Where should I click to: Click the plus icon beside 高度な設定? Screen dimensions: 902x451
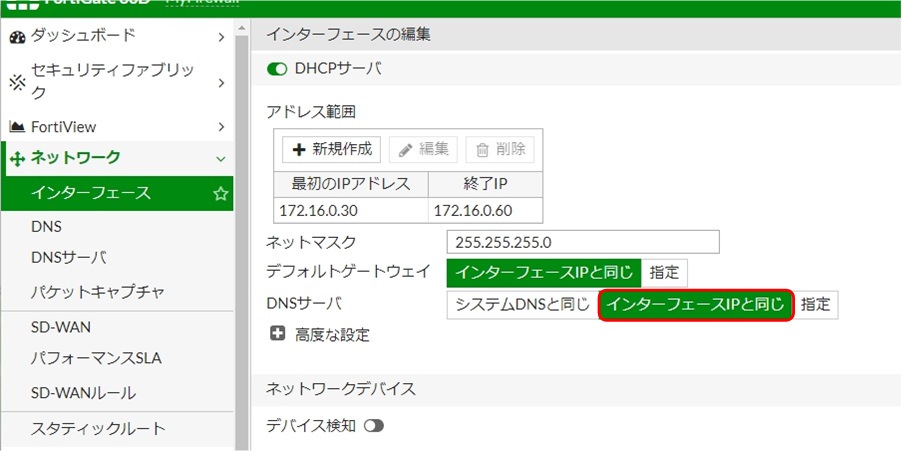278,333
